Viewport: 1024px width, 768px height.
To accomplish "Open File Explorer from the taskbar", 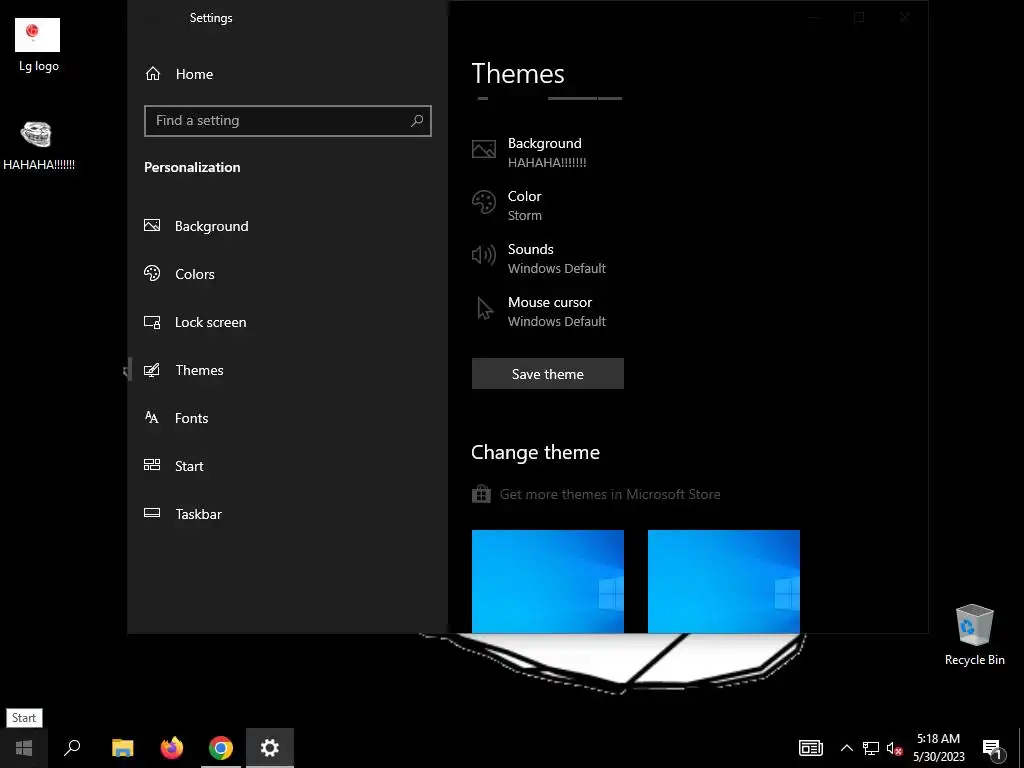I will [x=122, y=748].
